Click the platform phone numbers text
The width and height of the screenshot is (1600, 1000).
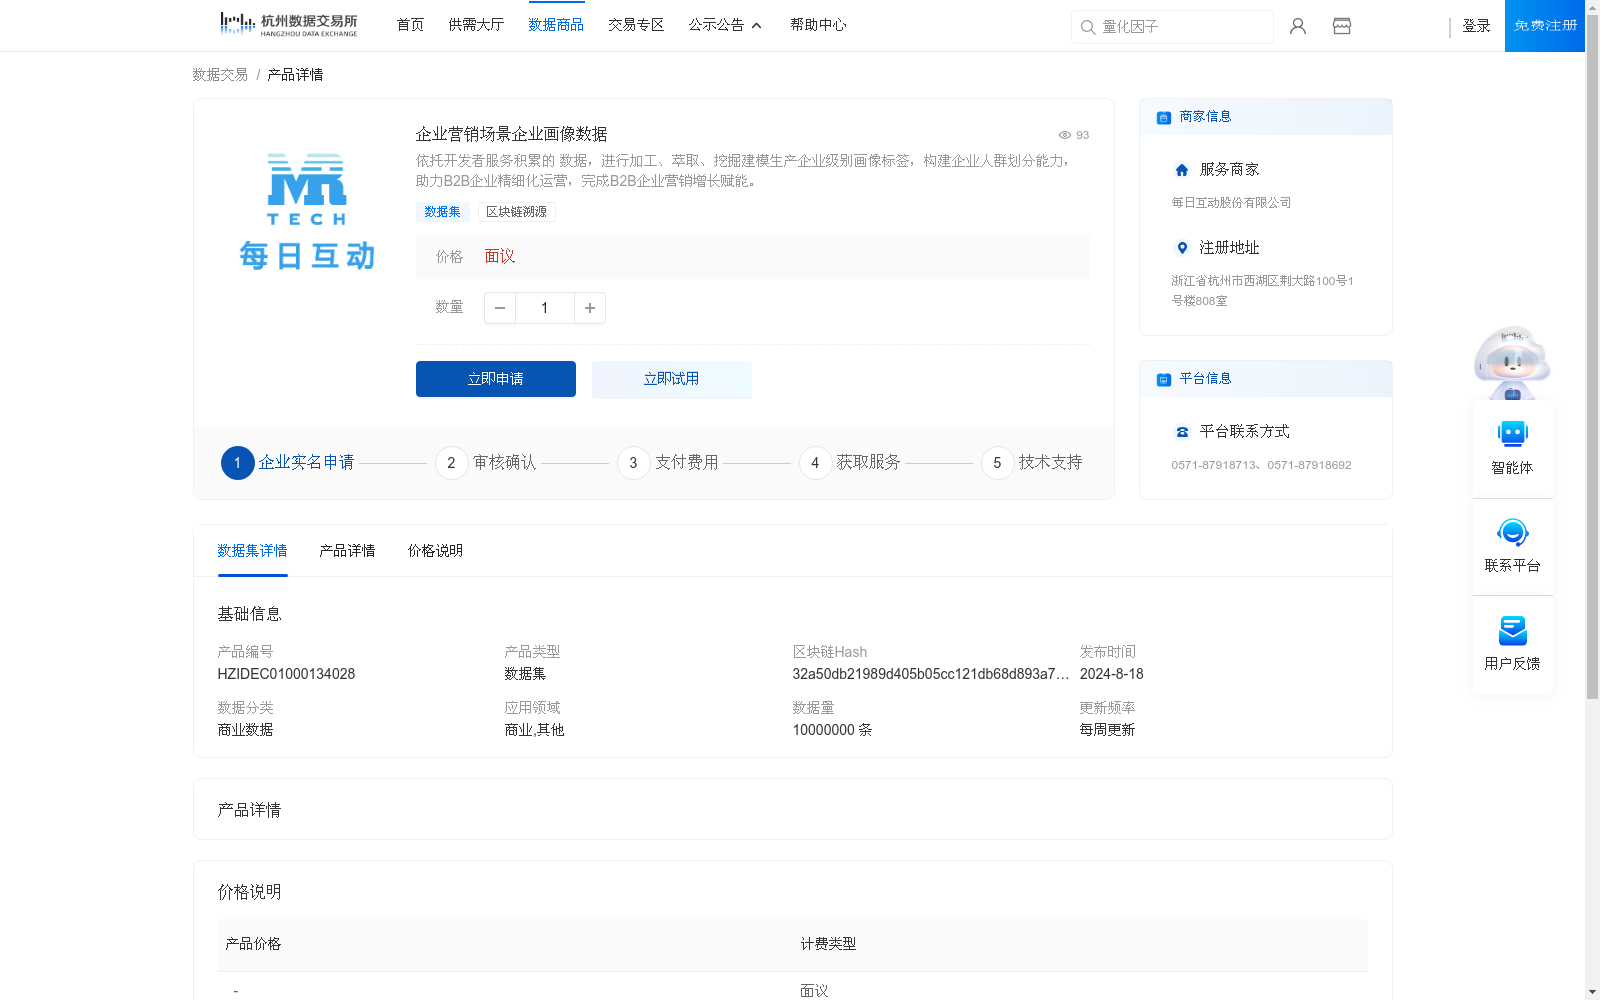pos(1261,465)
